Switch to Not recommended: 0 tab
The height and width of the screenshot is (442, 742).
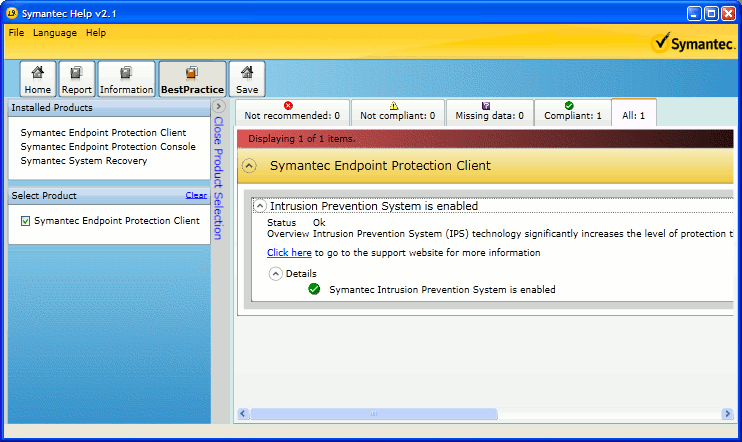point(292,113)
